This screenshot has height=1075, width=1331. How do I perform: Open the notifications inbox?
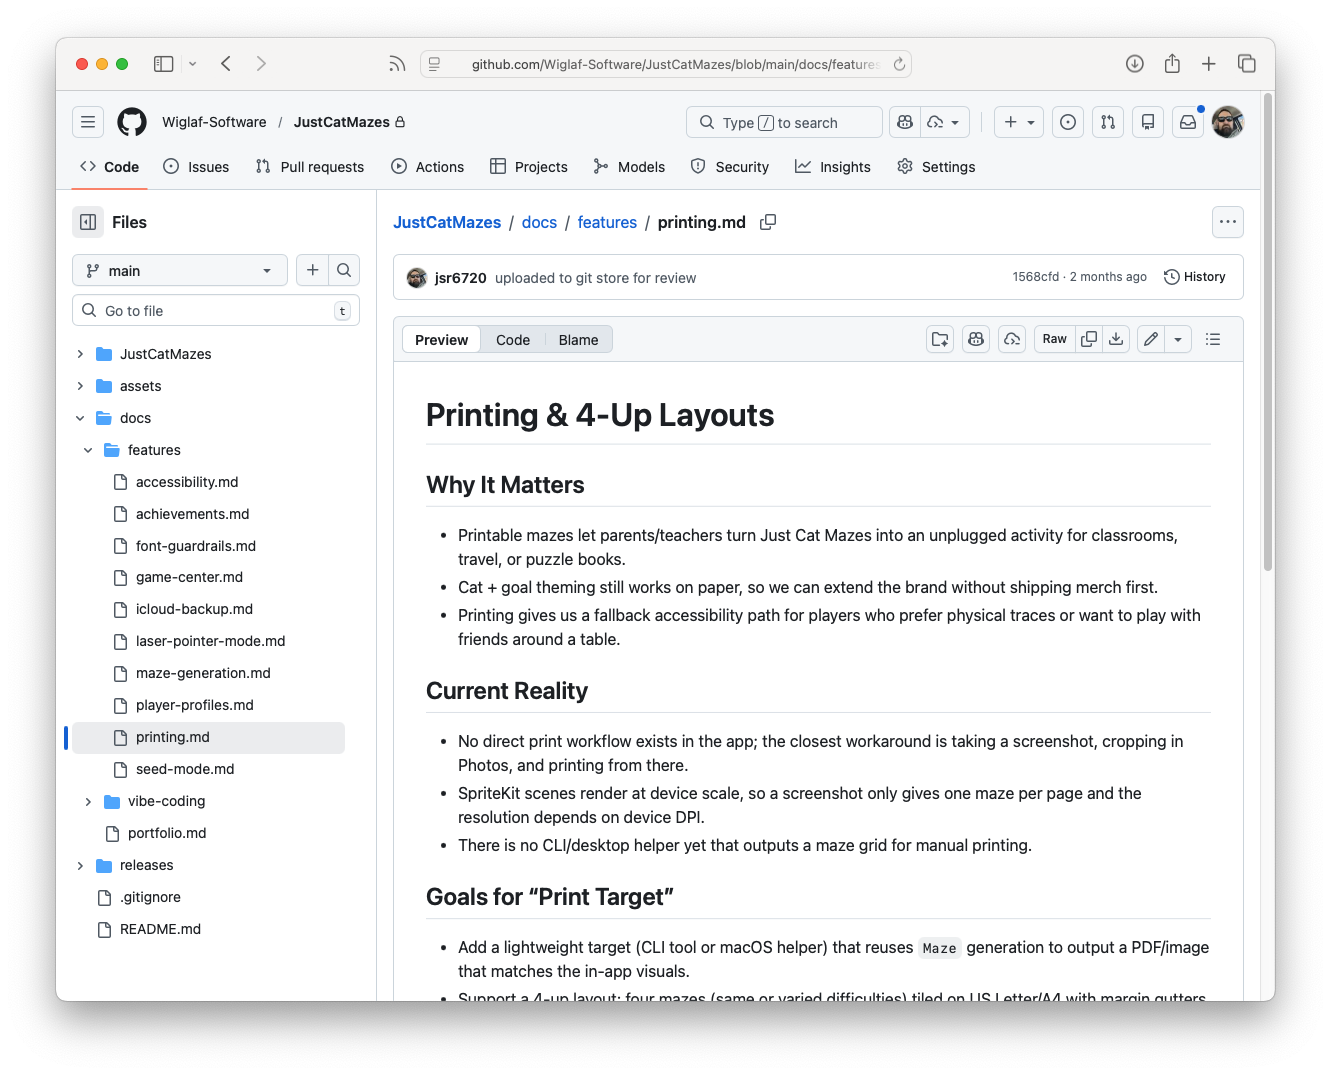(x=1187, y=122)
